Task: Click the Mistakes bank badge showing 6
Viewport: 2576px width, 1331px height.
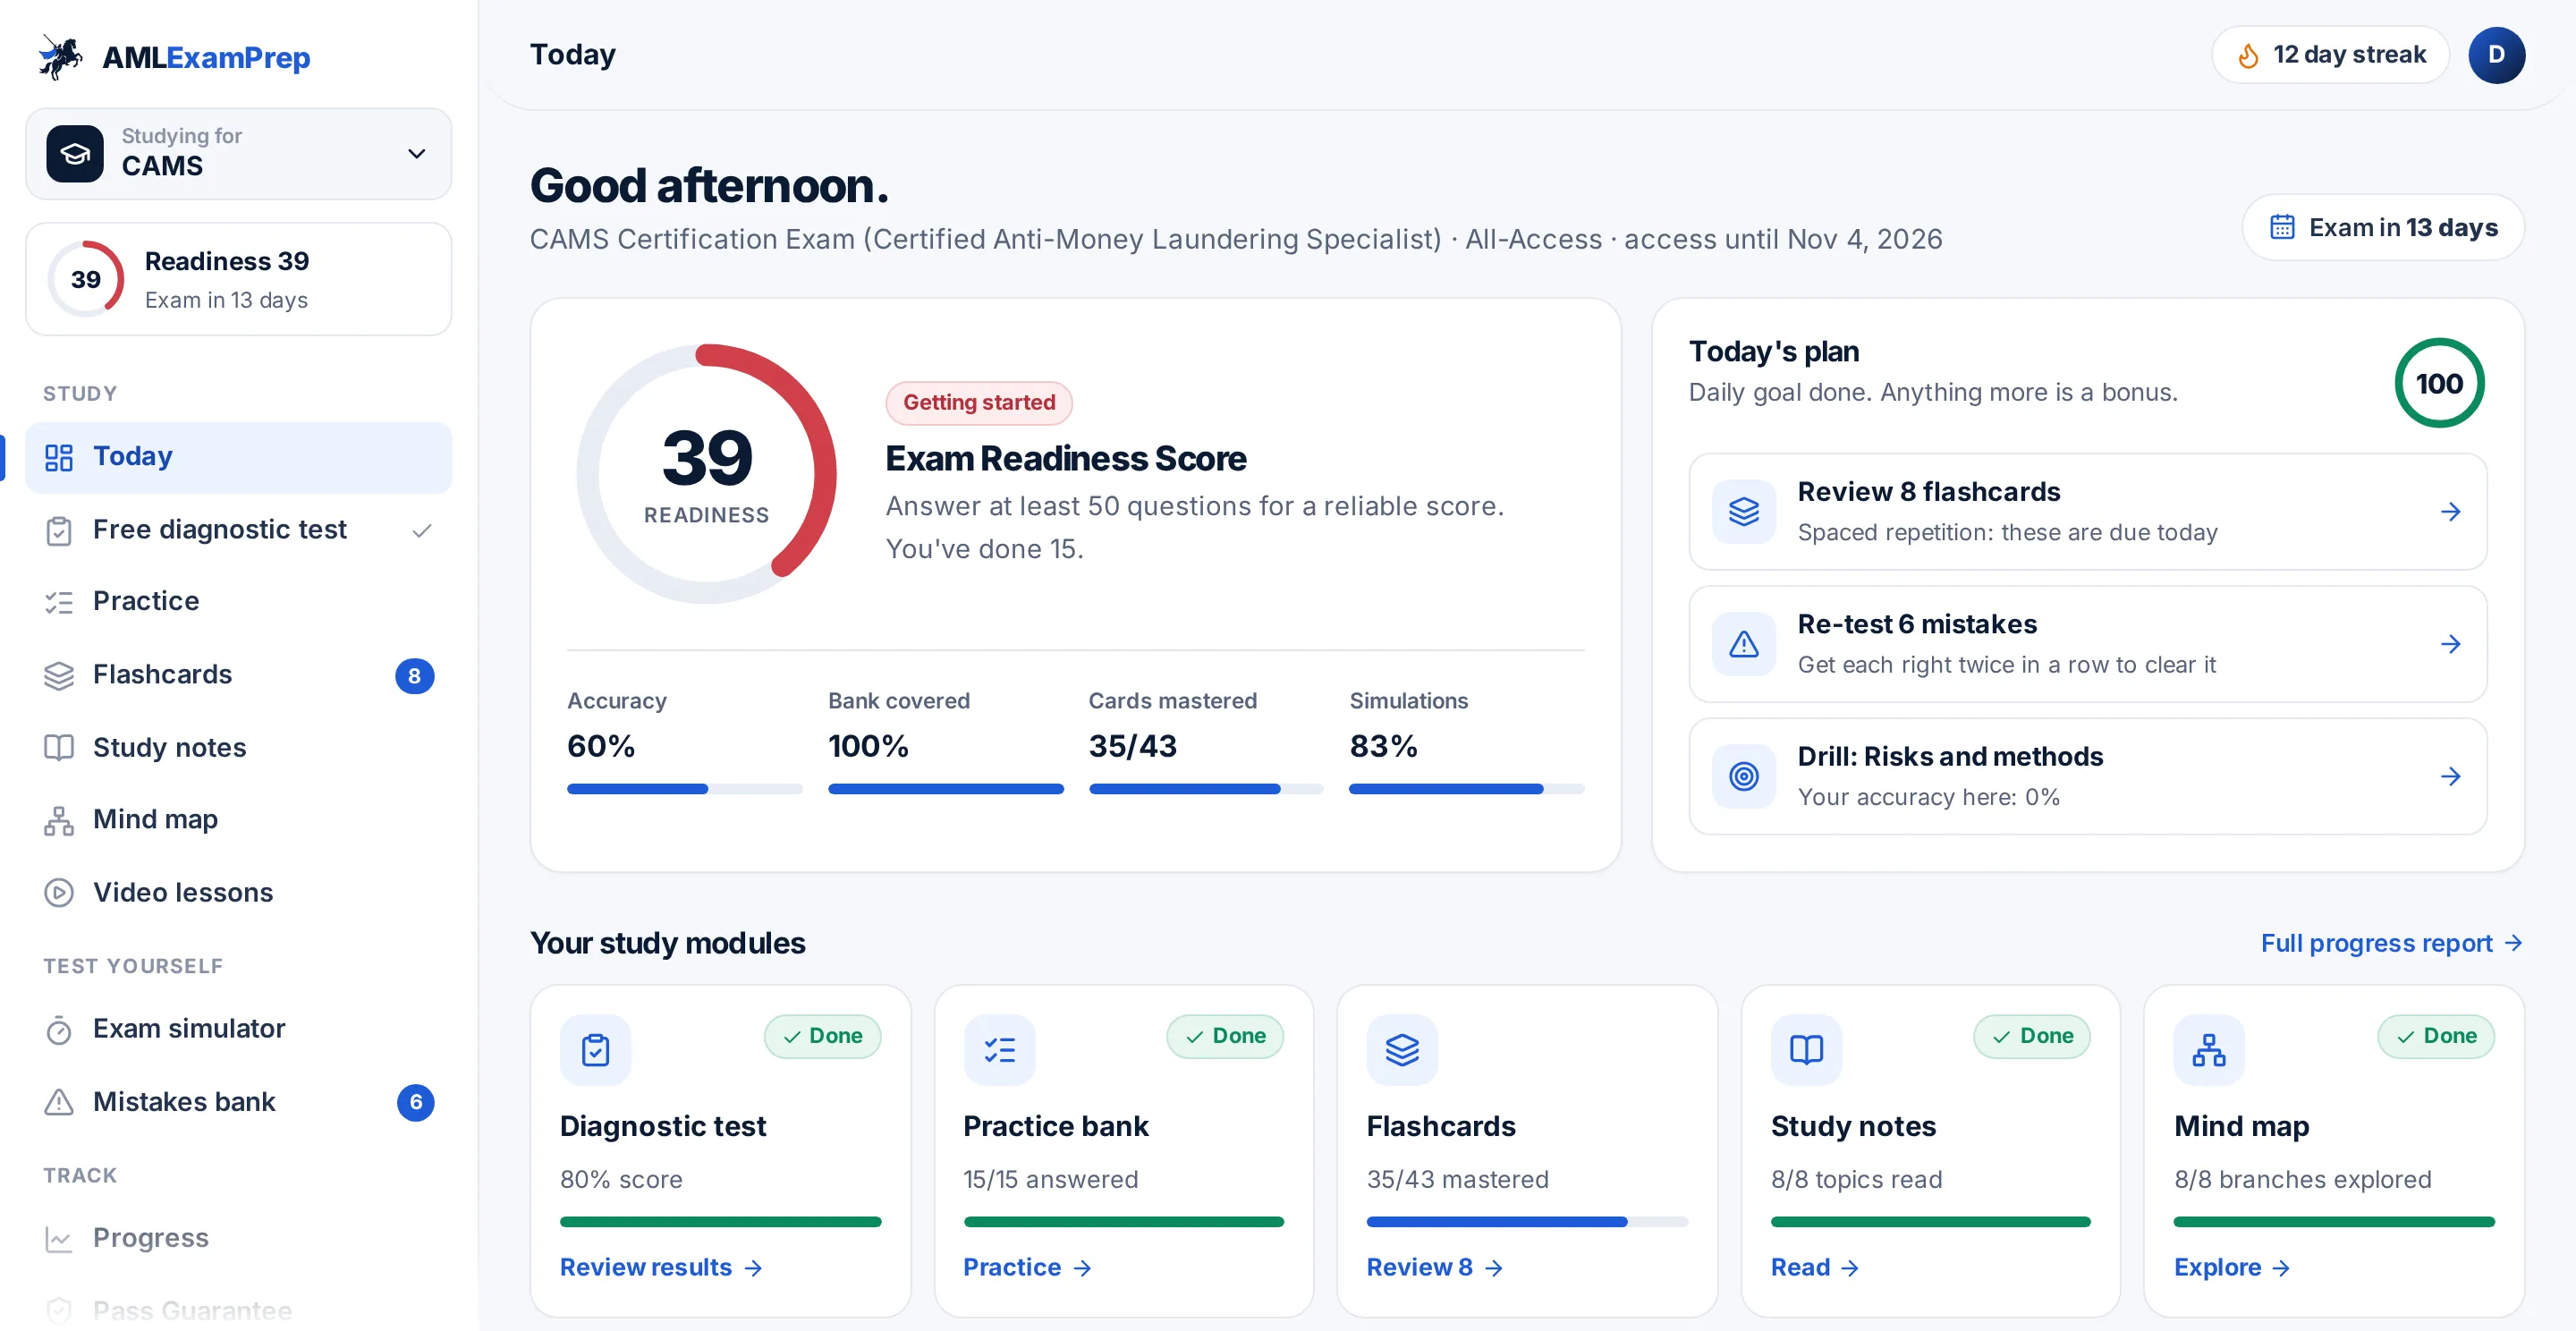Action: click(415, 1102)
